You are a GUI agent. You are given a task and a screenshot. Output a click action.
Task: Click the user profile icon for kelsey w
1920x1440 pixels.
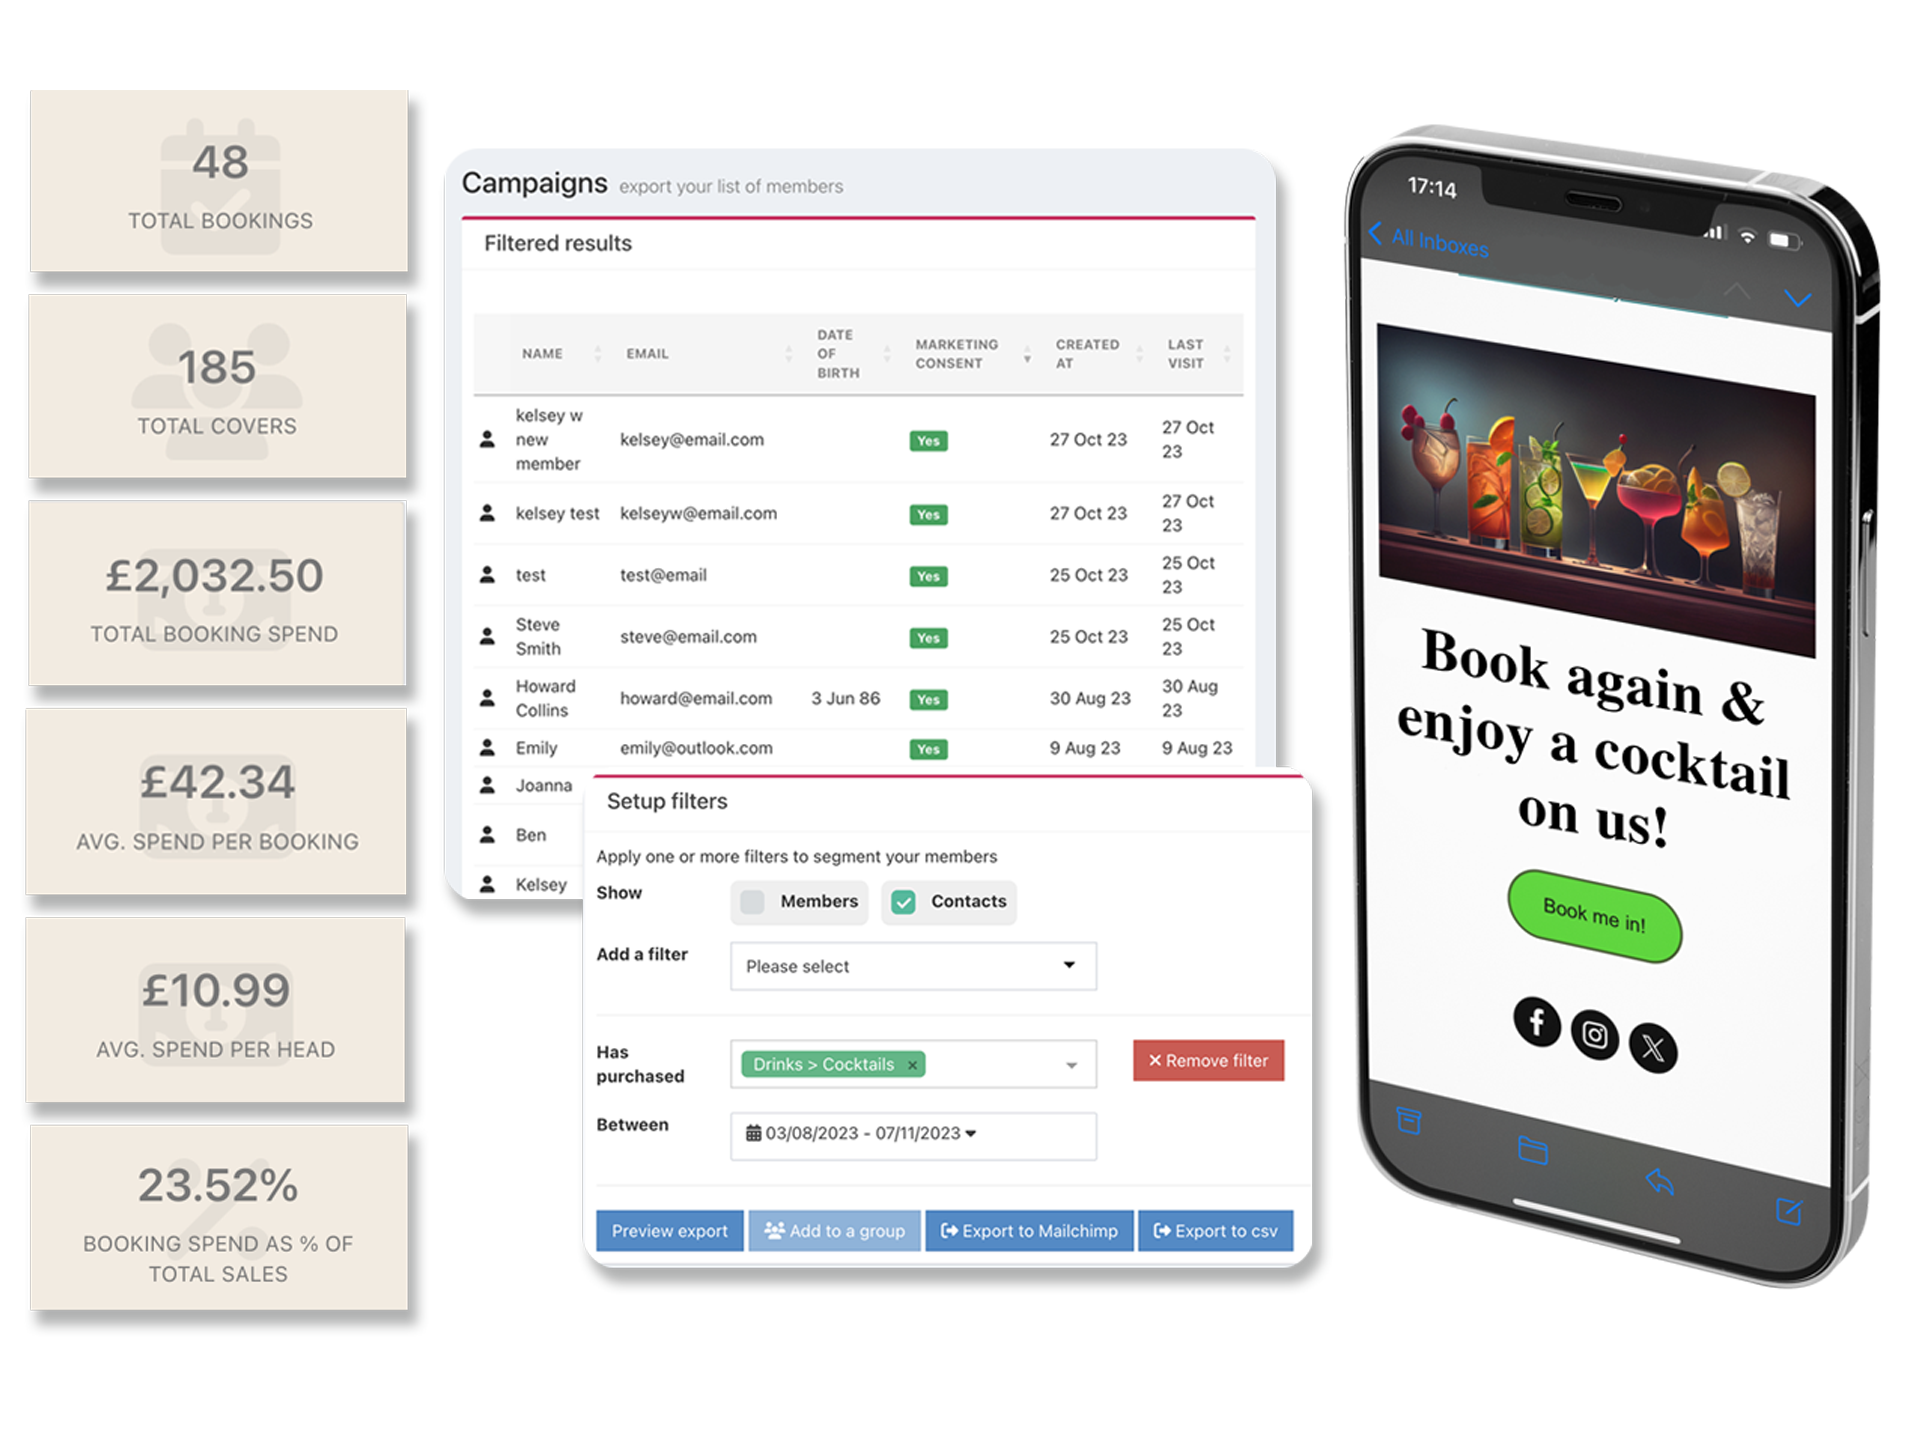coord(487,439)
